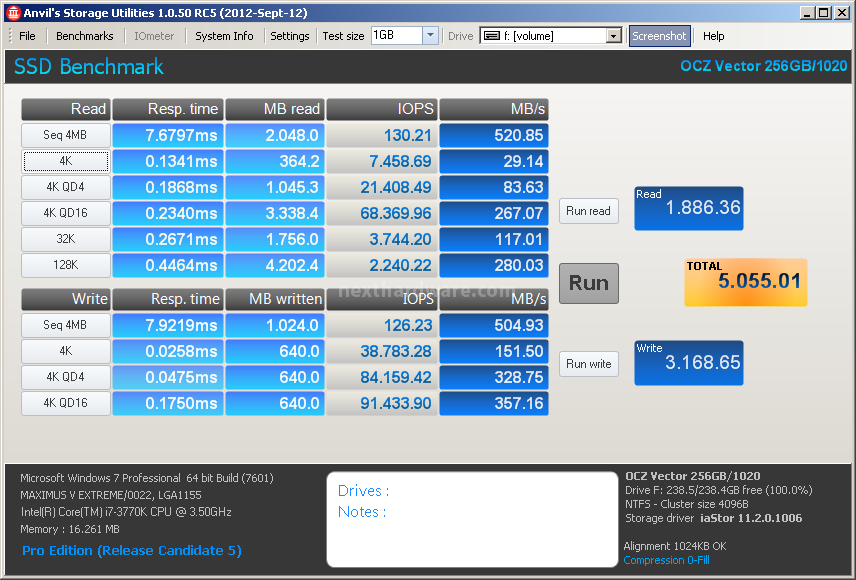Viewport: 856px width, 580px height.
Task: Click inside the Drives/Notes text box
Action: click(x=472, y=519)
